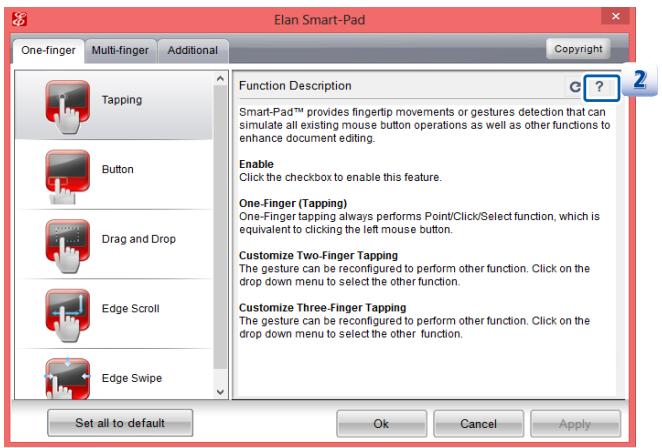Click the 'Elan Smart-Pad' window title

click(x=320, y=20)
